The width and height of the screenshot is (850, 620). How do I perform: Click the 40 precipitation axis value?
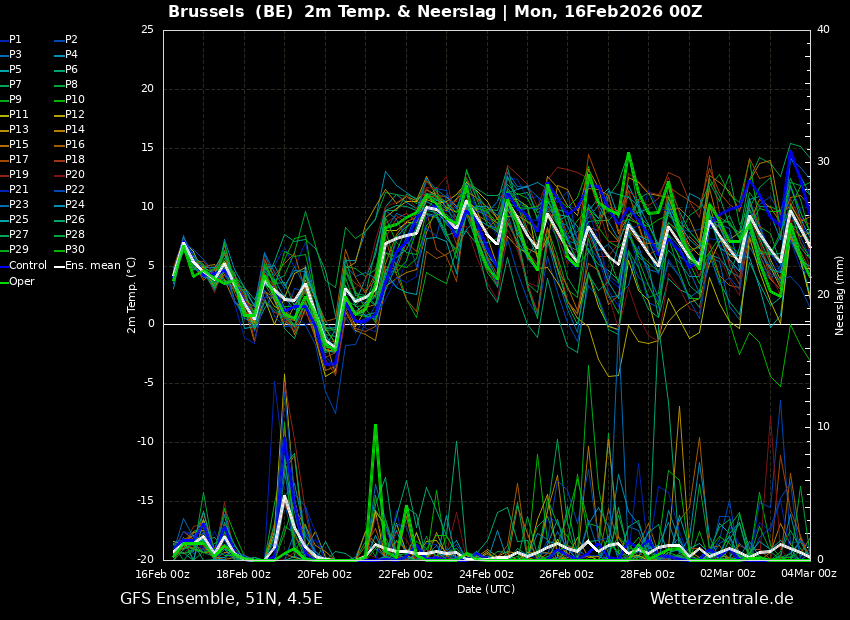(823, 29)
